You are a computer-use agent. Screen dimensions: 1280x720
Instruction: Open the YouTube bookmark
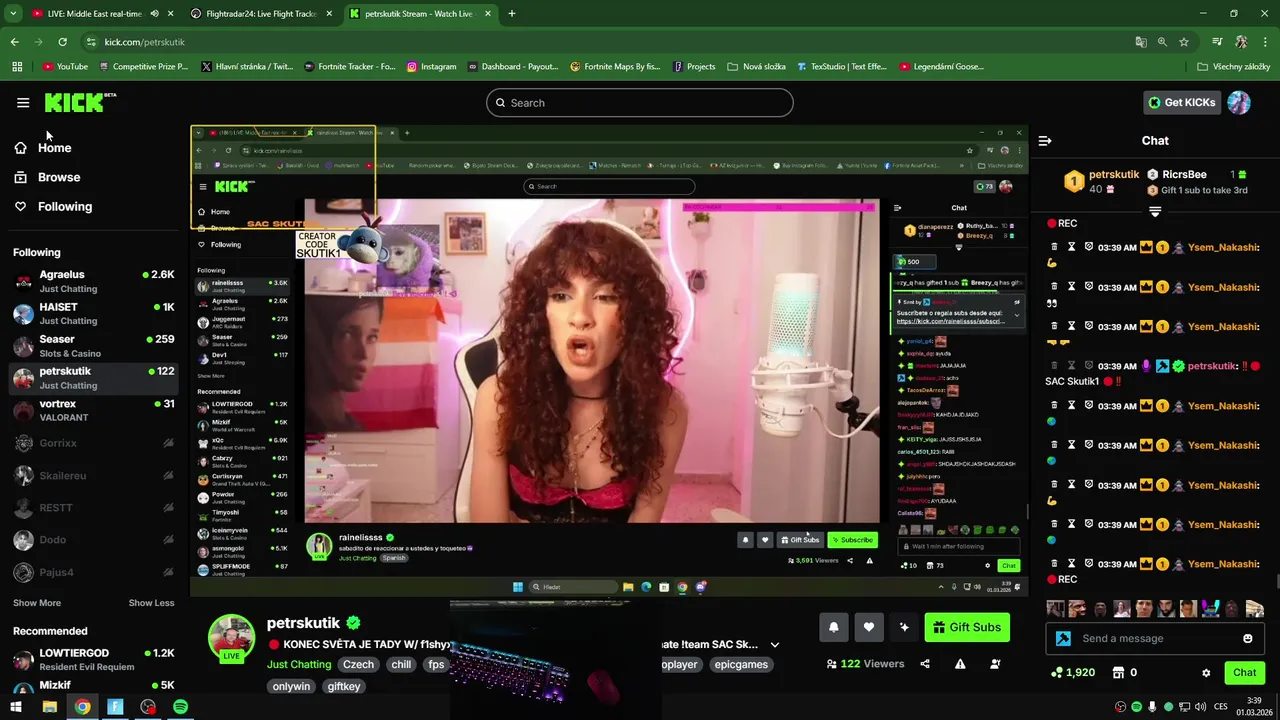pyautogui.click(x=65, y=67)
